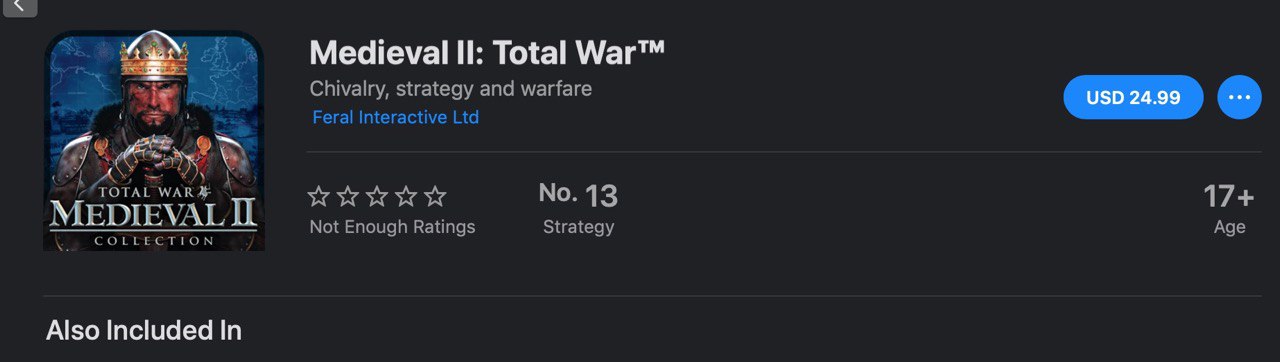Open the Strategy category label
The height and width of the screenshot is (362, 1280).
578,227
